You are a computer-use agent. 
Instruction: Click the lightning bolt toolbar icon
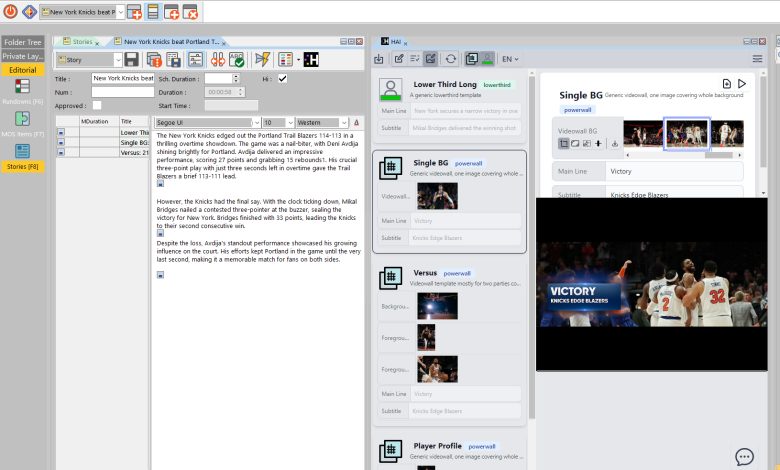(262, 60)
